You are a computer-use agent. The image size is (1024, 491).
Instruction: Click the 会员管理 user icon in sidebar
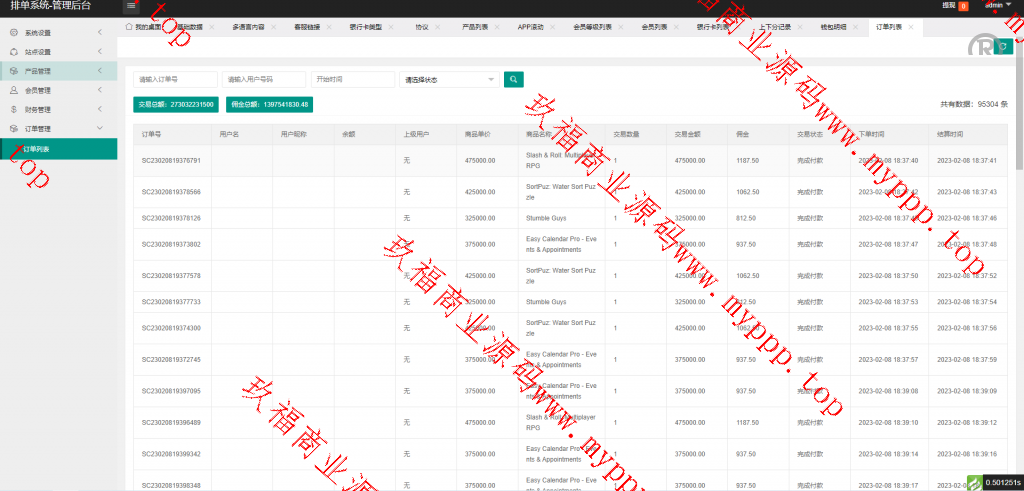click(13, 90)
